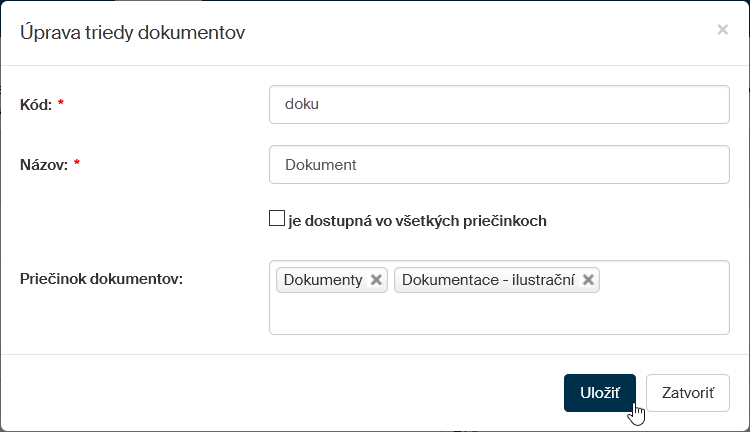Select the Dokumentace - ilustrační tag label

[488, 281]
